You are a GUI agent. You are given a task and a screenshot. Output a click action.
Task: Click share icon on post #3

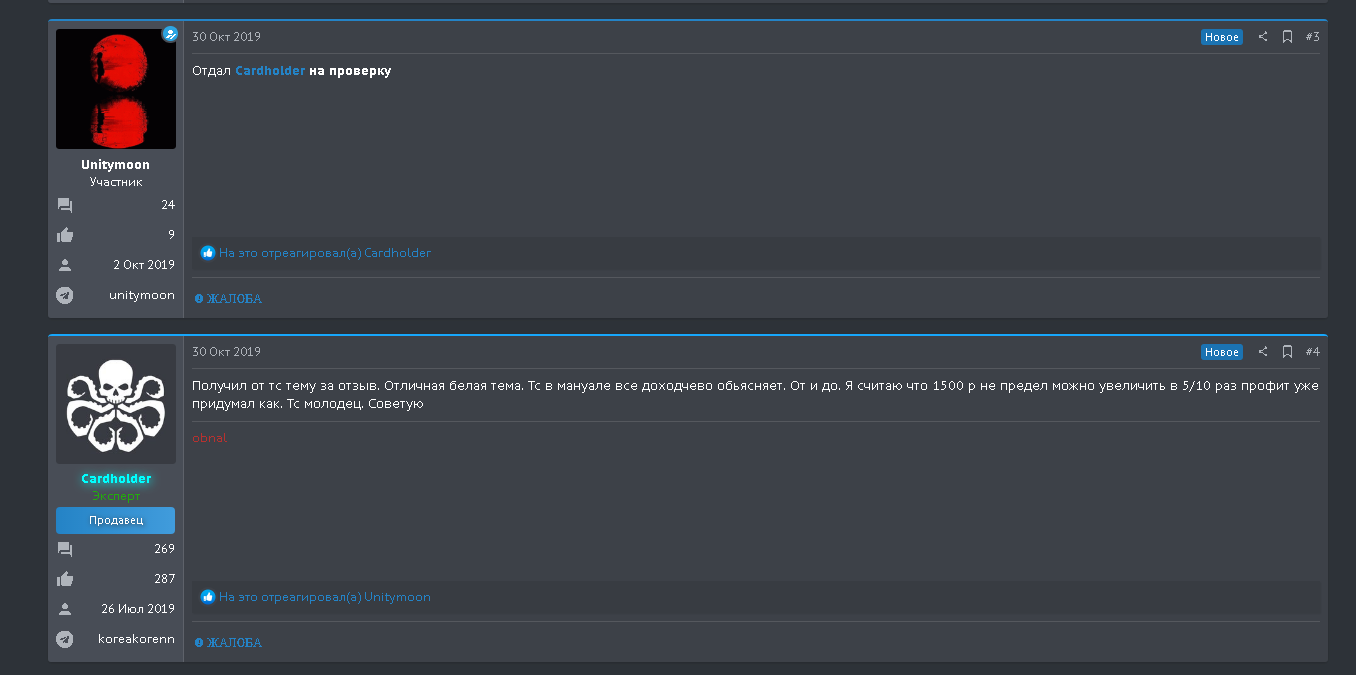[1263, 37]
